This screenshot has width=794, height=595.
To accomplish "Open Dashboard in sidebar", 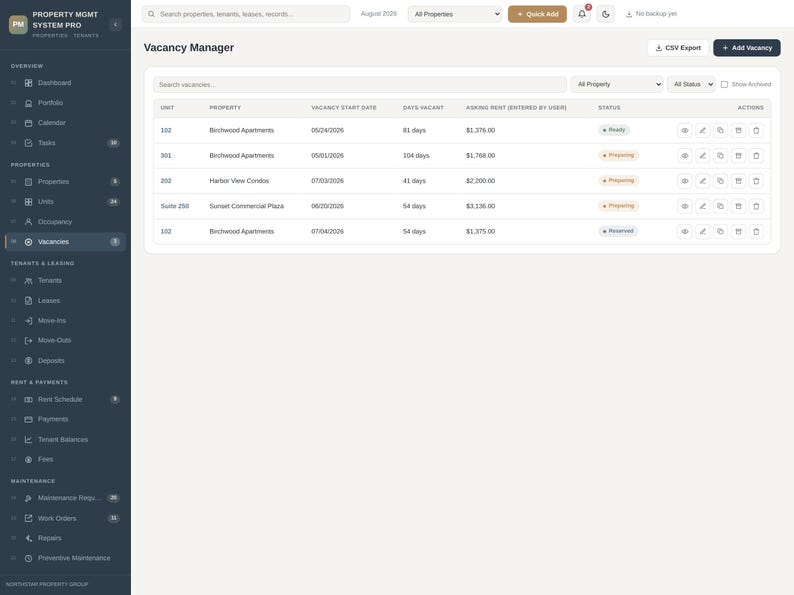I will 65,83.
